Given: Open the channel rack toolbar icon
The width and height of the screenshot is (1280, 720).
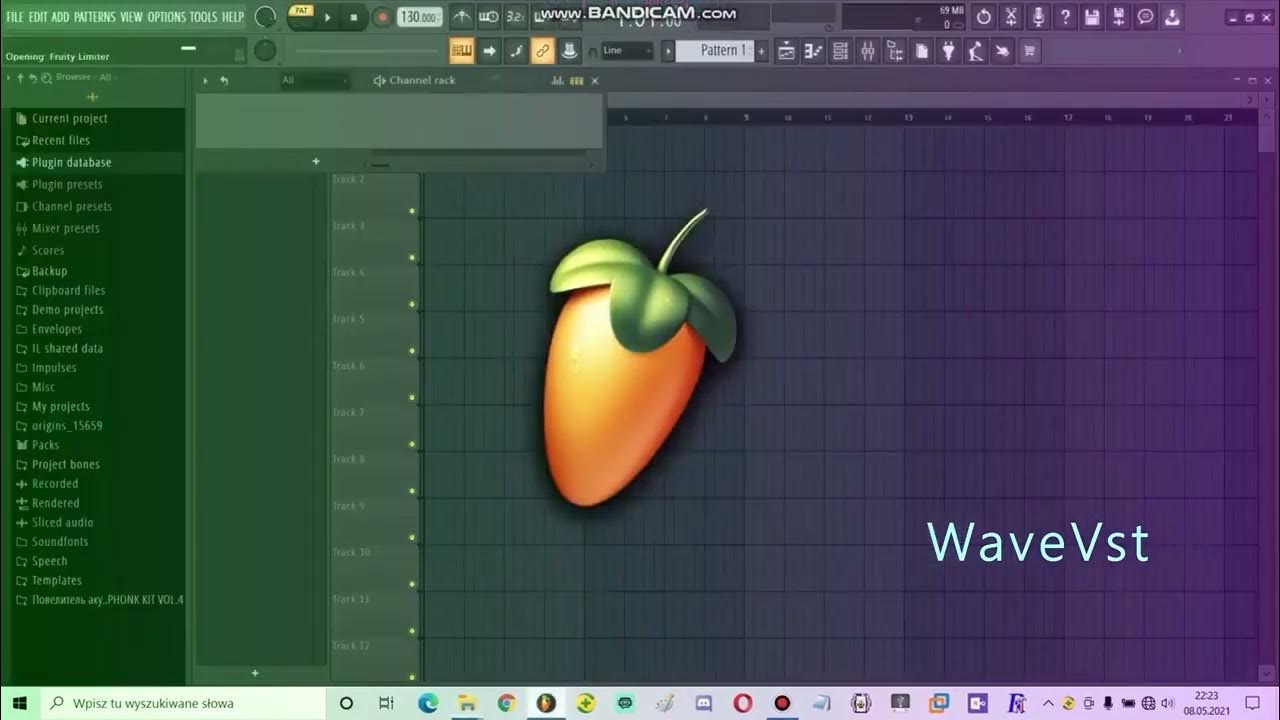Looking at the screenshot, I should click(840, 50).
